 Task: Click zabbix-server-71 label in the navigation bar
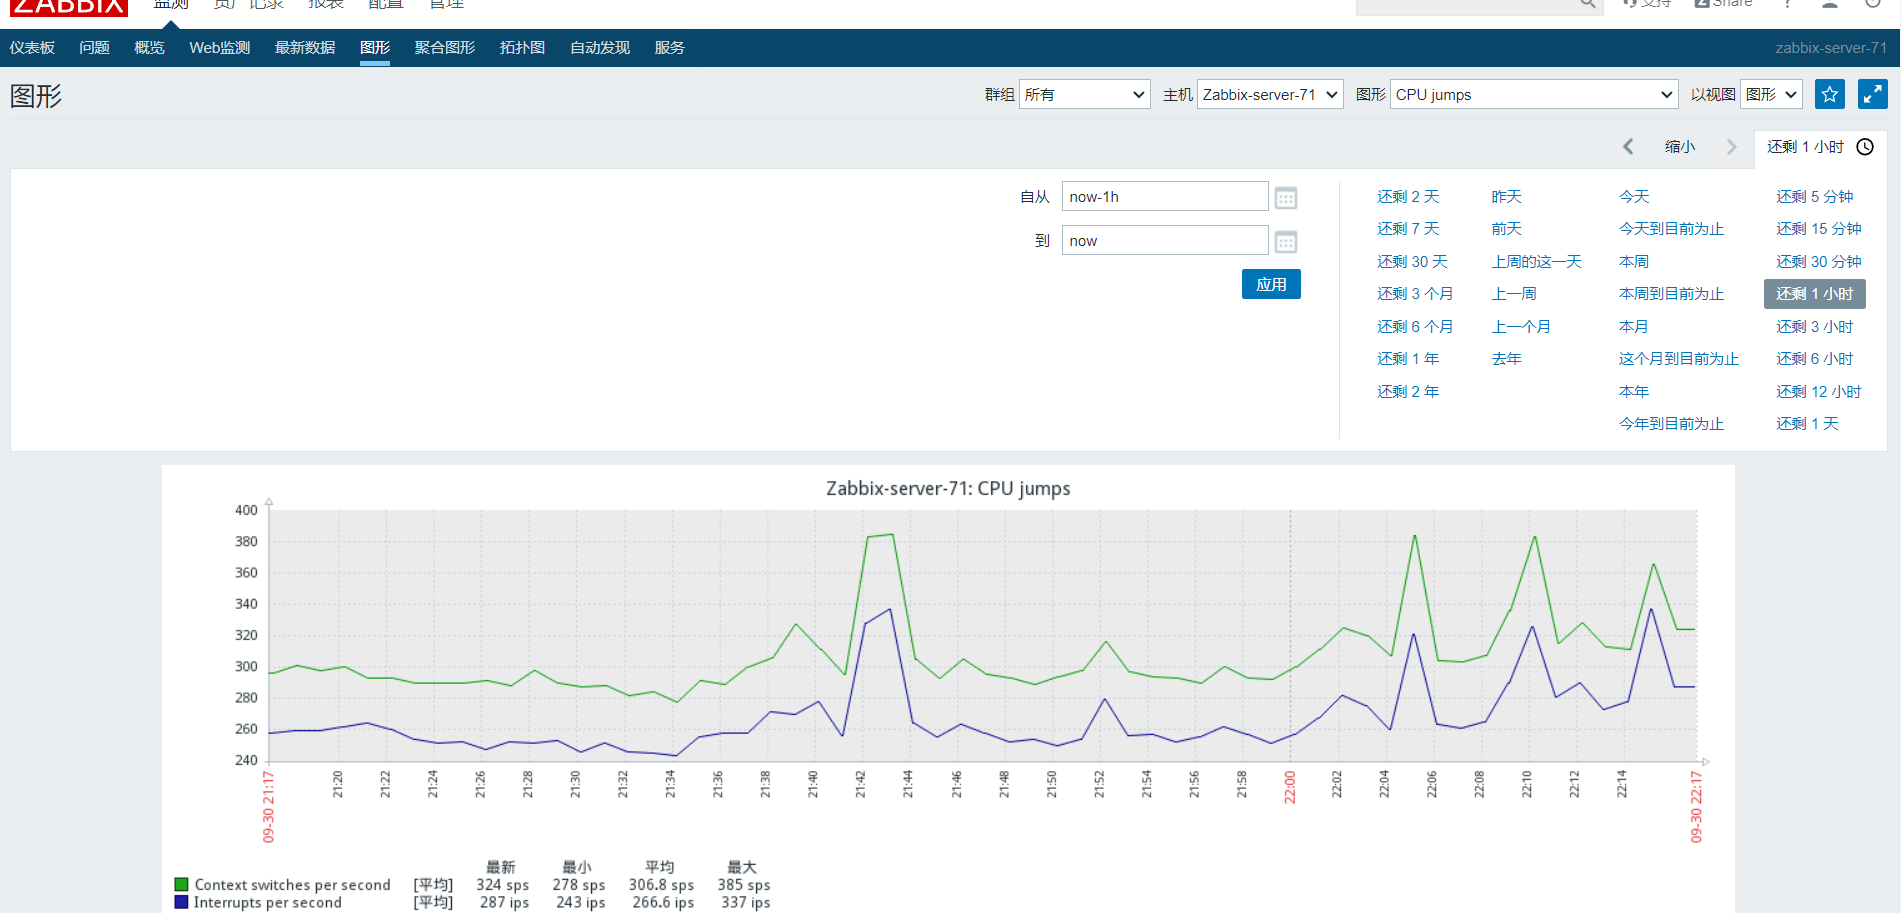(1831, 48)
